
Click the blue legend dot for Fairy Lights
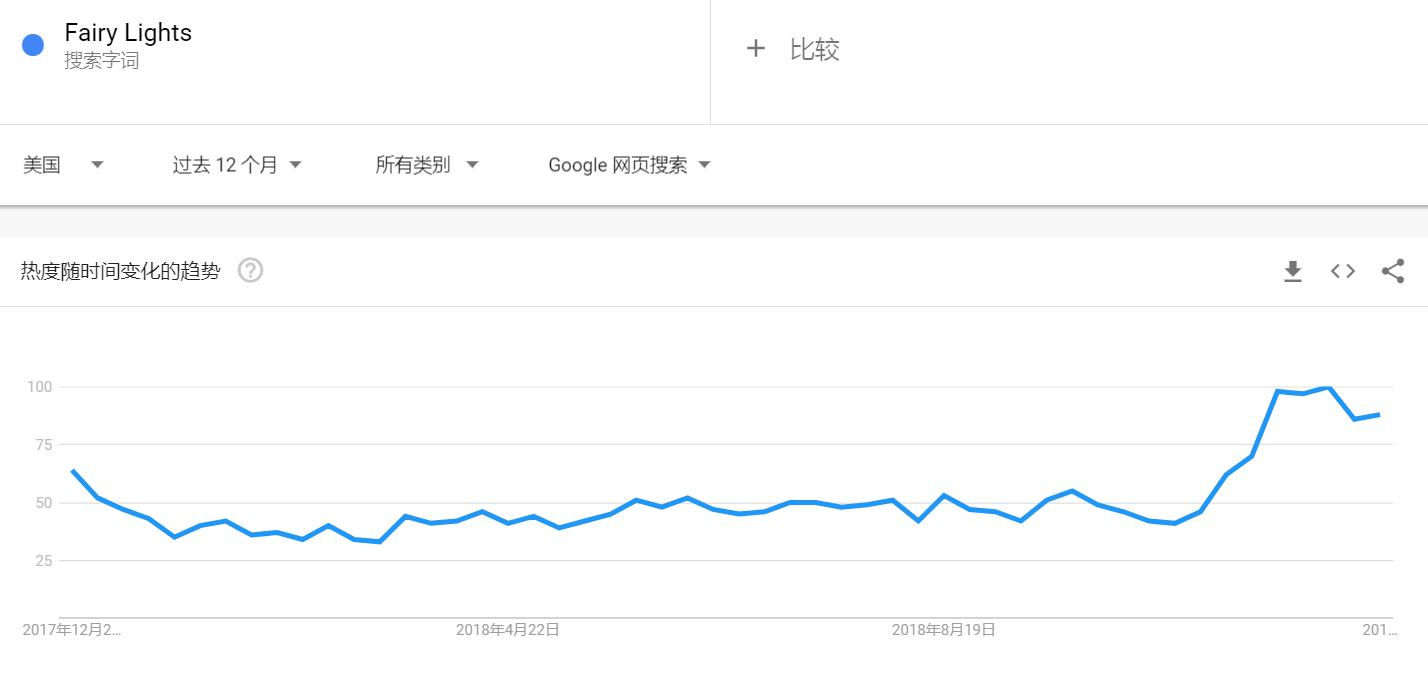[x=31, y=44]
